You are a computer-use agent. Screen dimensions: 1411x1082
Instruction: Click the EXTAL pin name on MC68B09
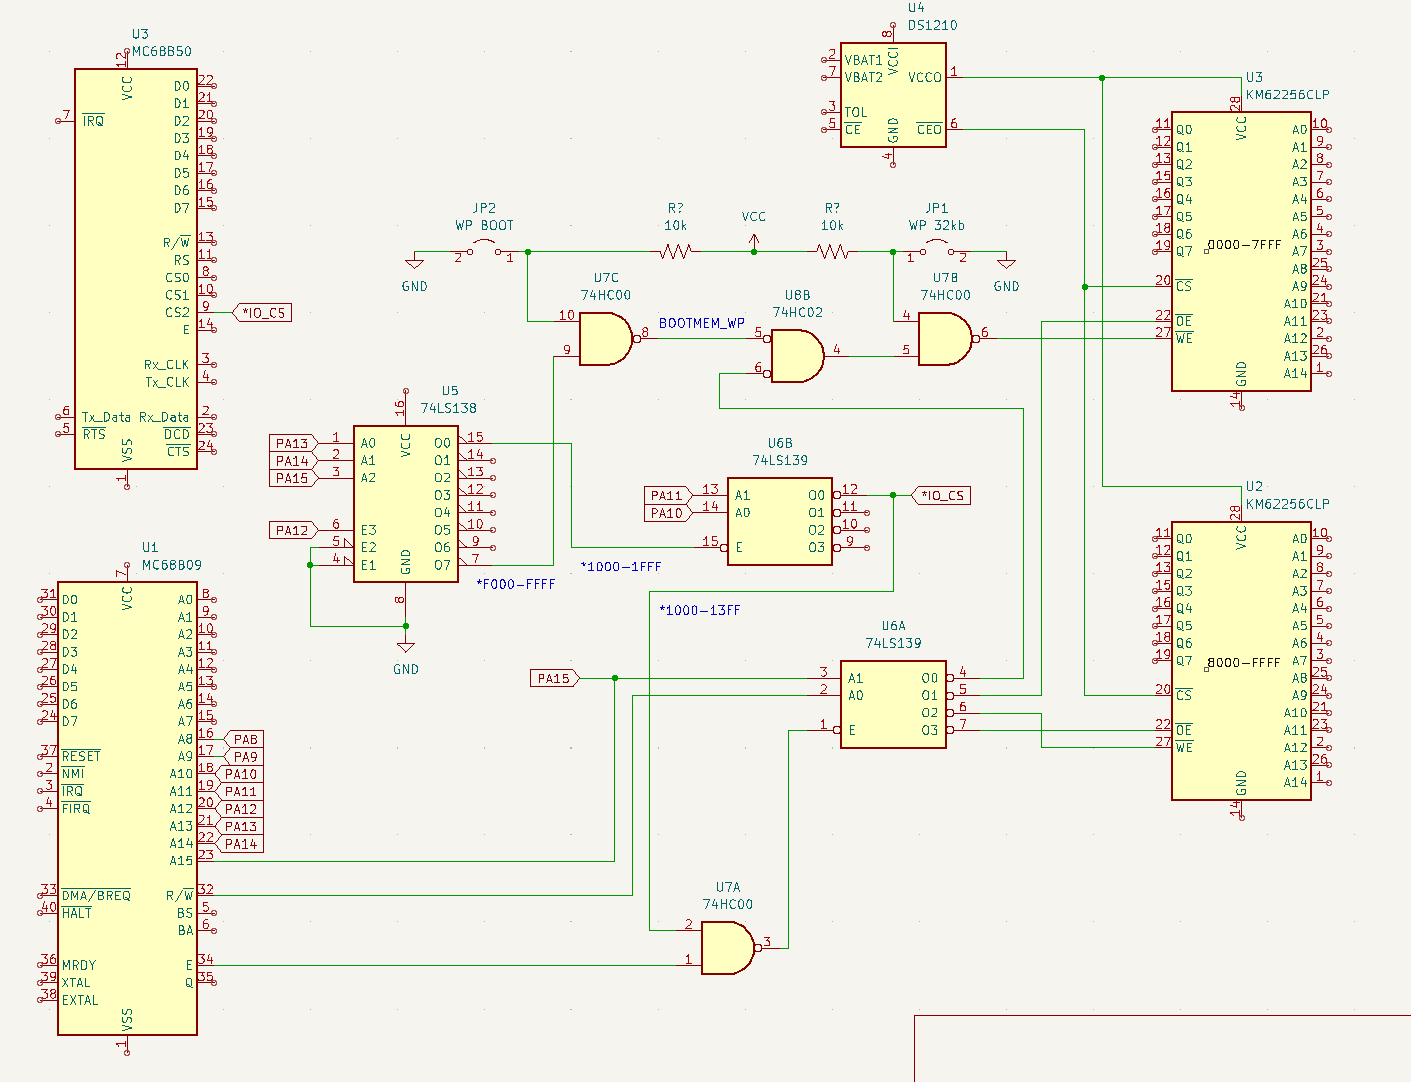pyautogui.click(x=80, y=1000)
